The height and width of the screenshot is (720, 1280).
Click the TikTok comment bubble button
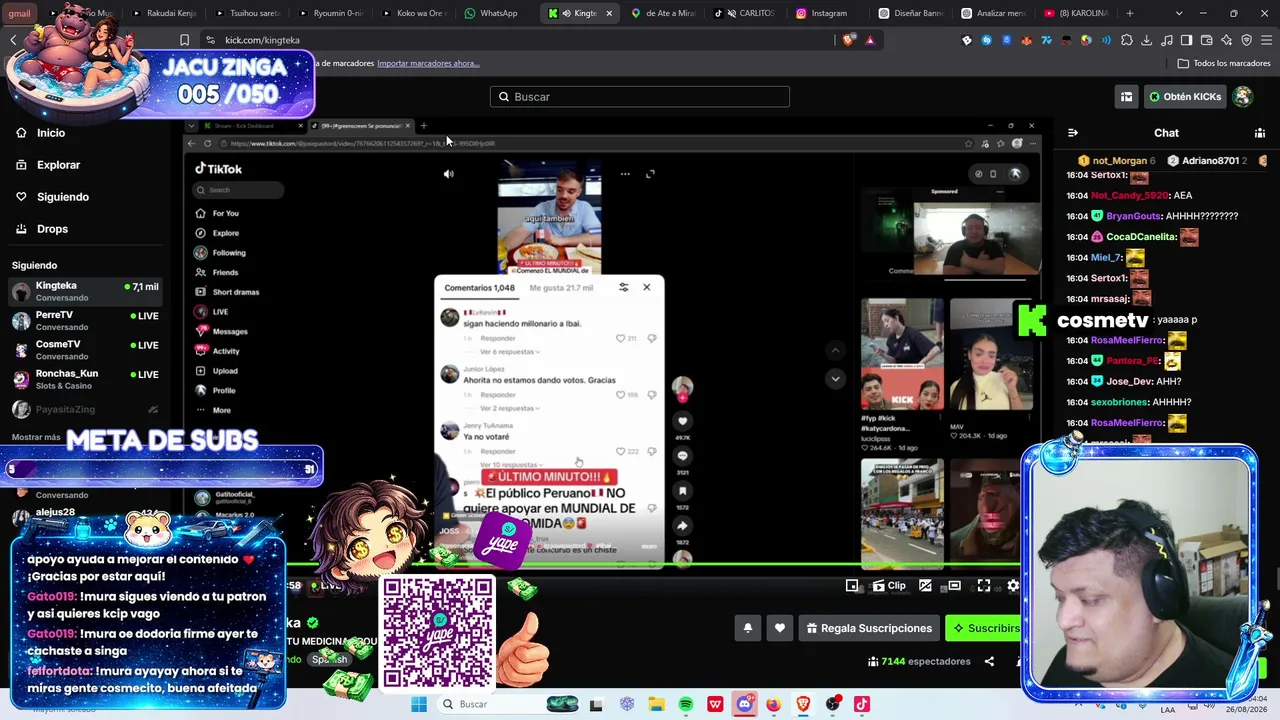pos(683,456)
